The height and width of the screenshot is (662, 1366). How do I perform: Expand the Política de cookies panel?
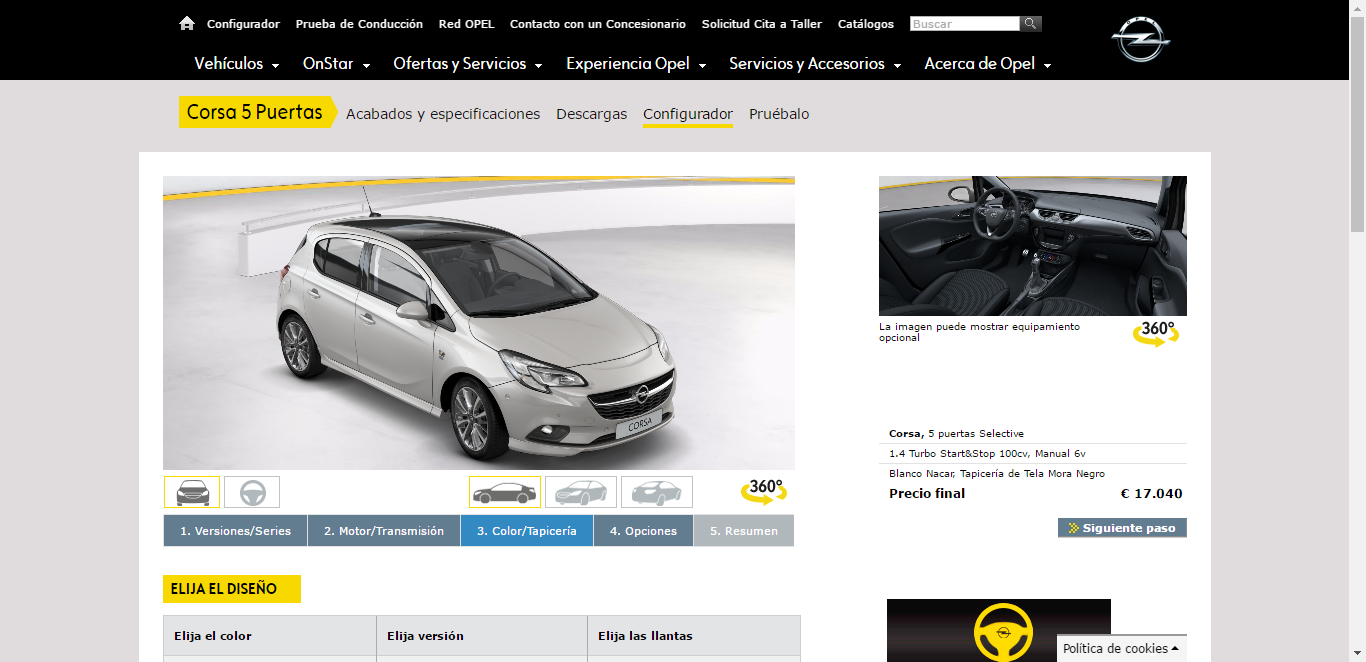pyautogui.click(x=1121, y=648)
